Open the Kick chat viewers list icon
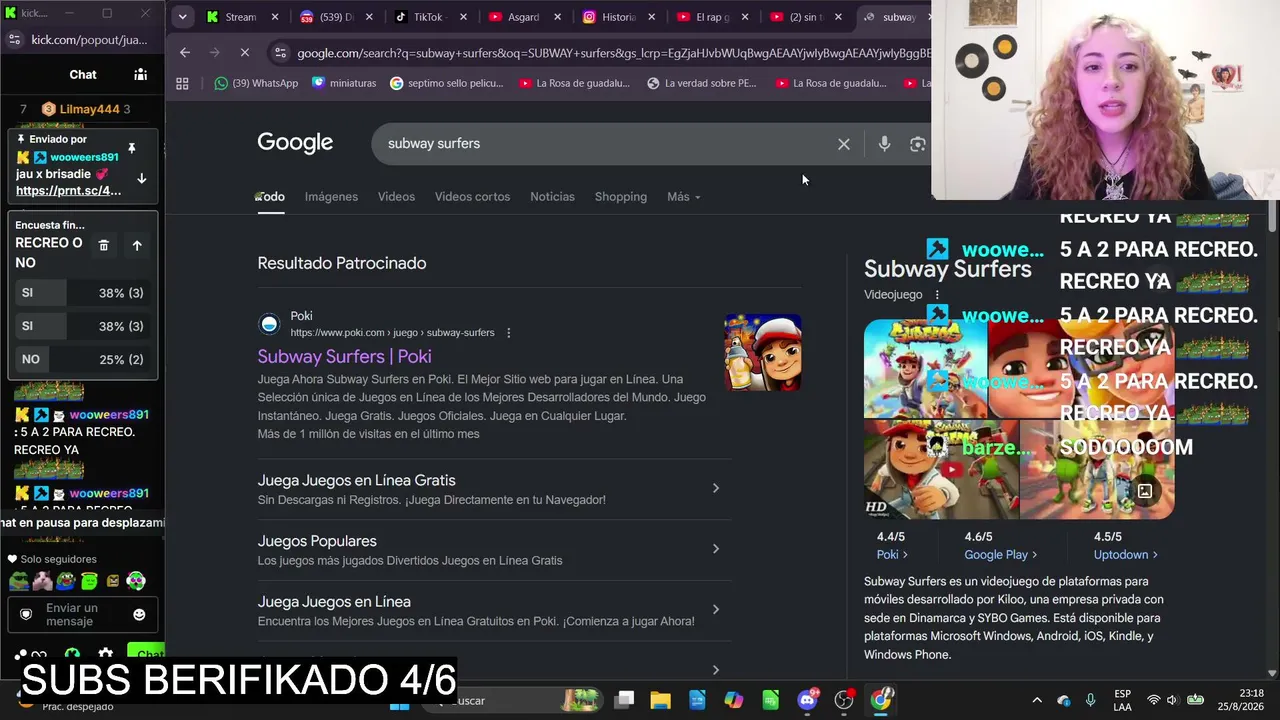This screenshot has height=720, width=1280. (140, 74)
